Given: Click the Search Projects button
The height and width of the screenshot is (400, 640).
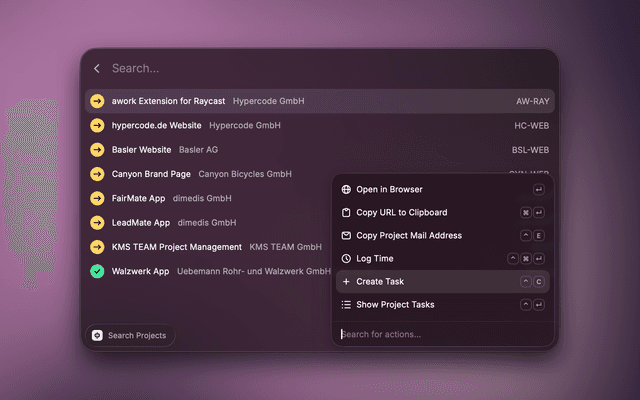Looking at the screenshot, I should coord(130,336).
